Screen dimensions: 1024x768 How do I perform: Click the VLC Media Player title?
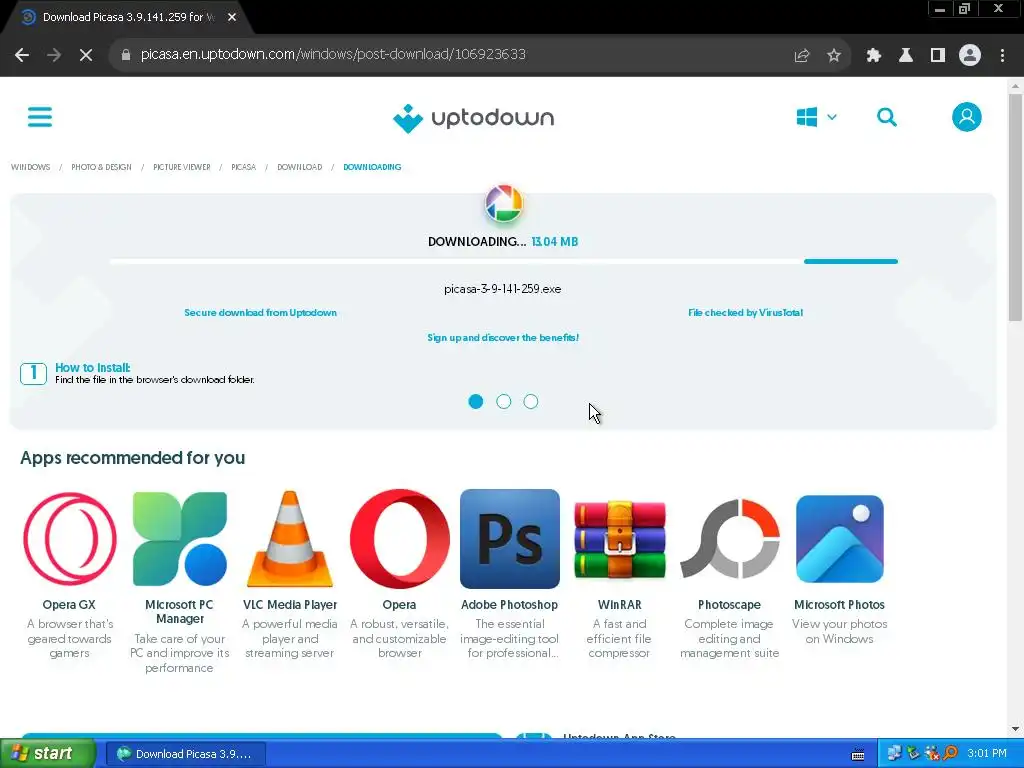click(290, 605)
